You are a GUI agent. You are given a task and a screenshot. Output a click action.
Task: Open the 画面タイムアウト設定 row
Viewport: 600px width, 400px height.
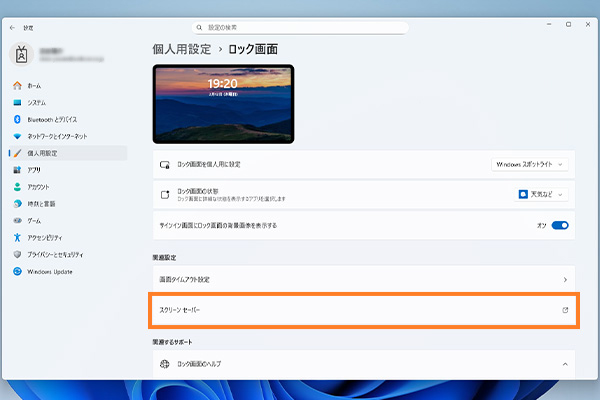point(364,280)
